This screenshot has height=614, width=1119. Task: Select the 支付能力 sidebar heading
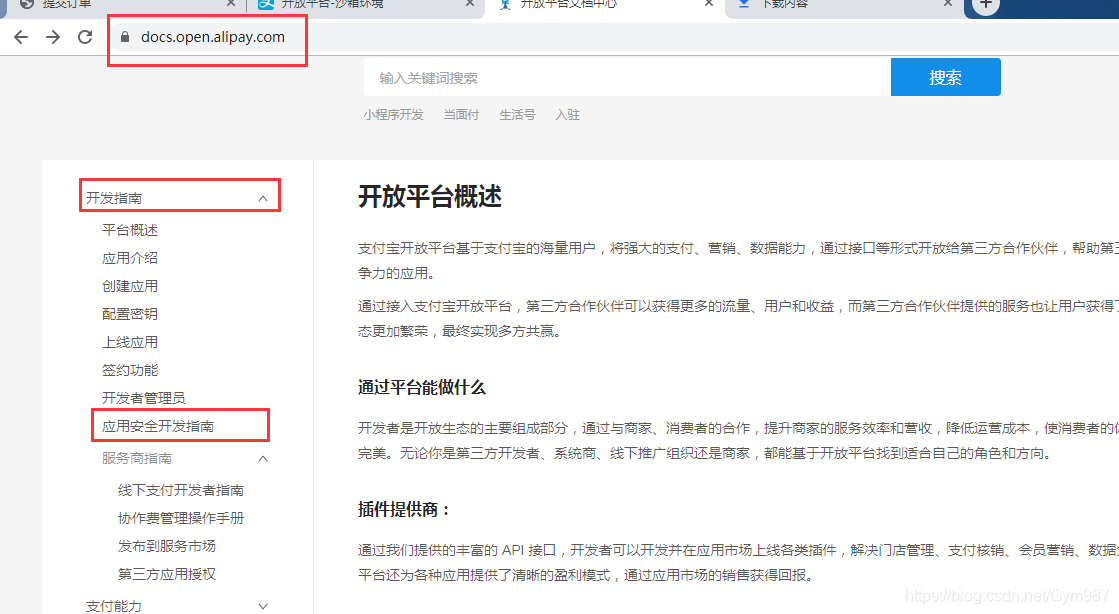click(113, 606)
